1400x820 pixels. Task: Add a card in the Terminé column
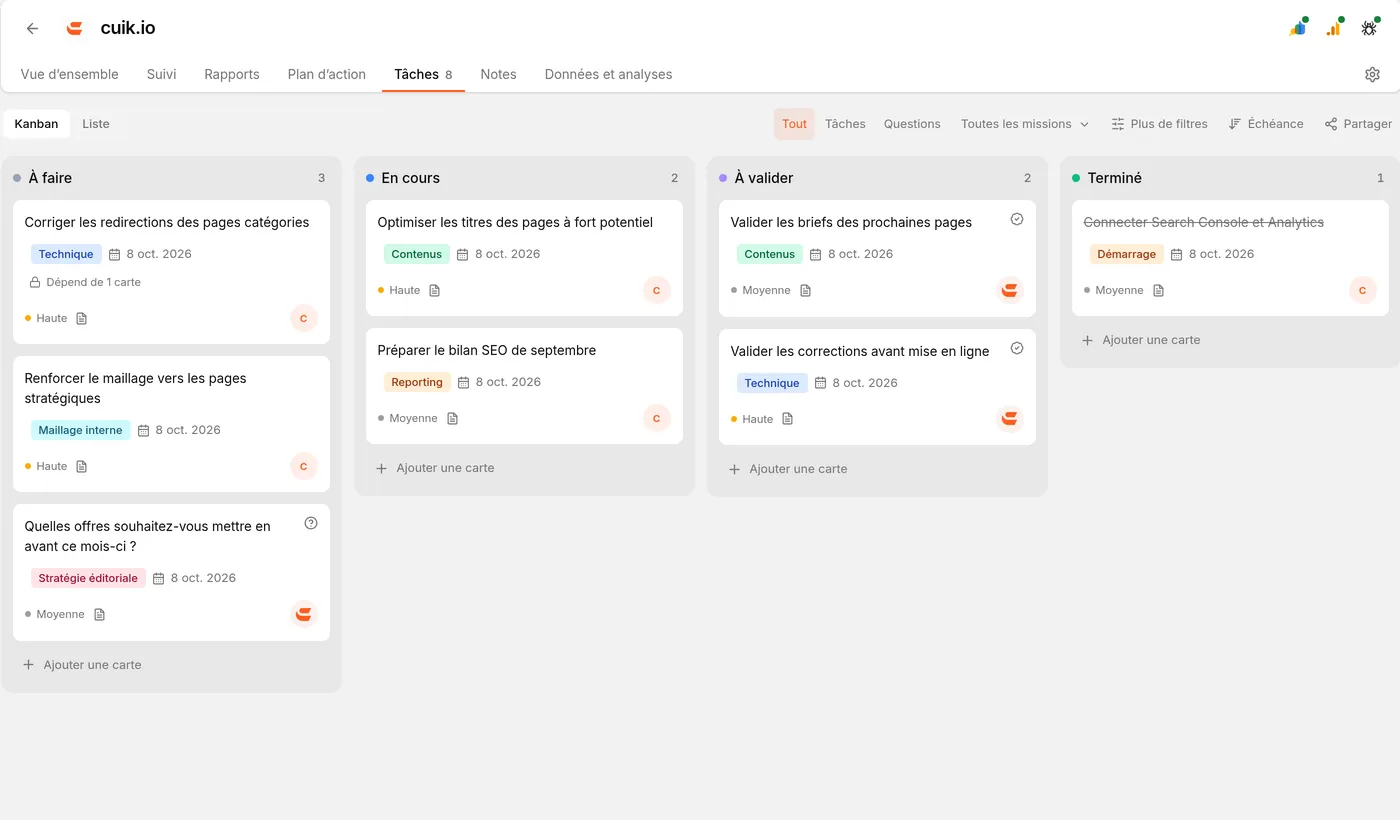pyautogui.click(x=1141, y=340)
